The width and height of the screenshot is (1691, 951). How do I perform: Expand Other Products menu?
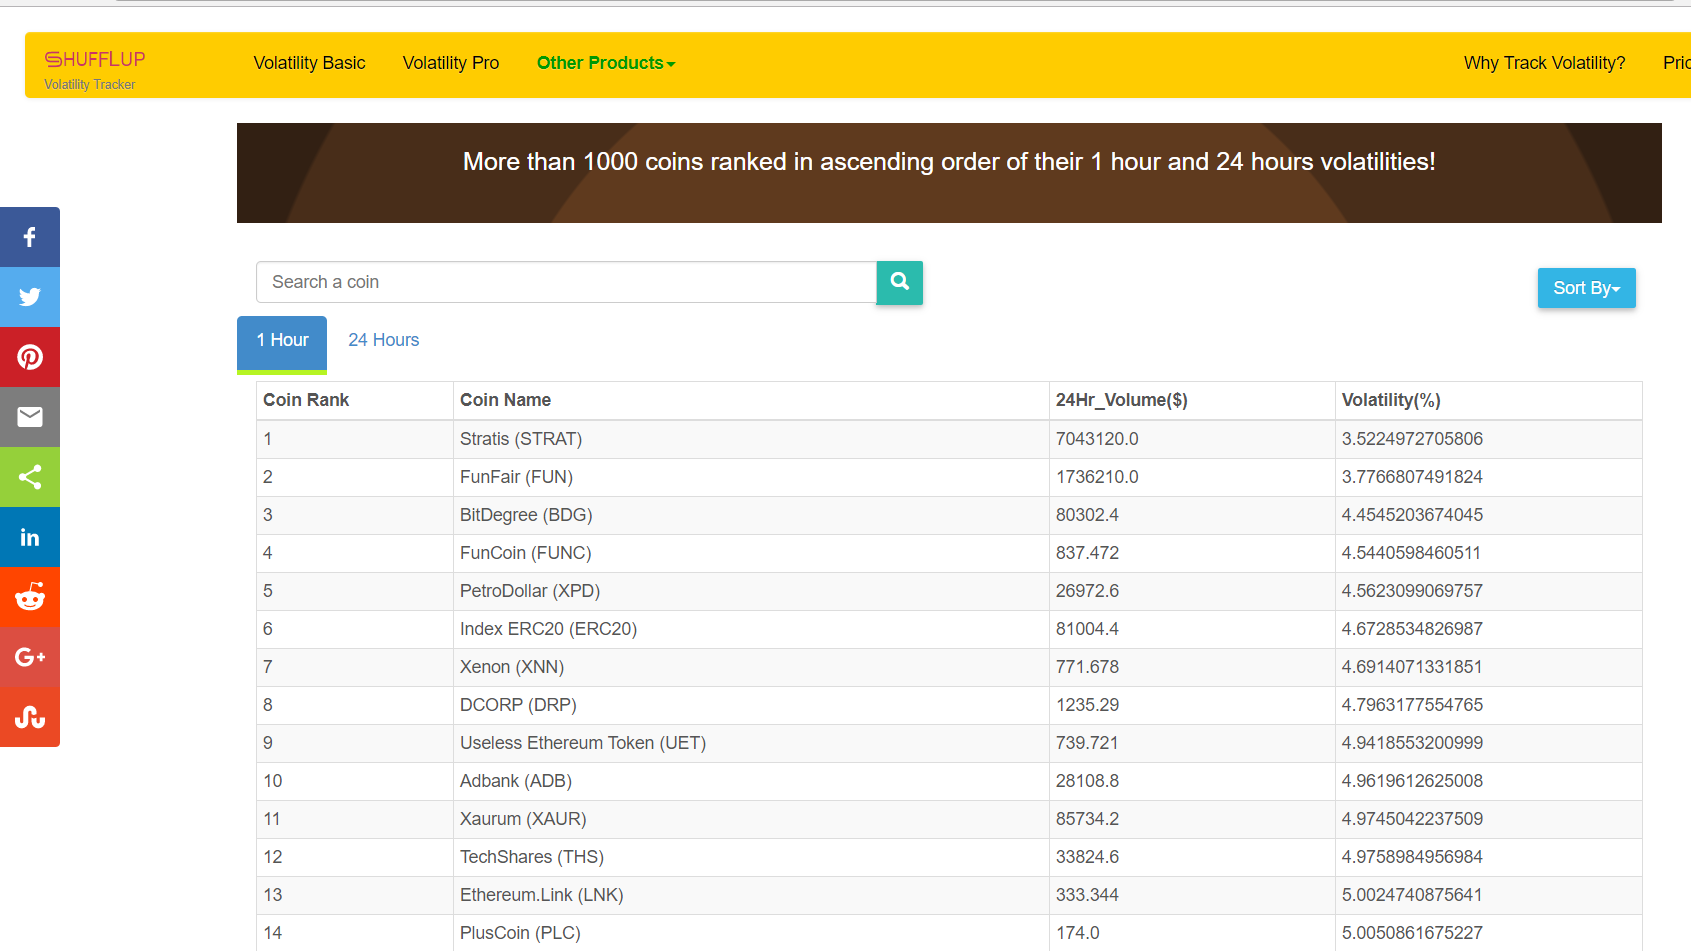[x=606, y=63]
